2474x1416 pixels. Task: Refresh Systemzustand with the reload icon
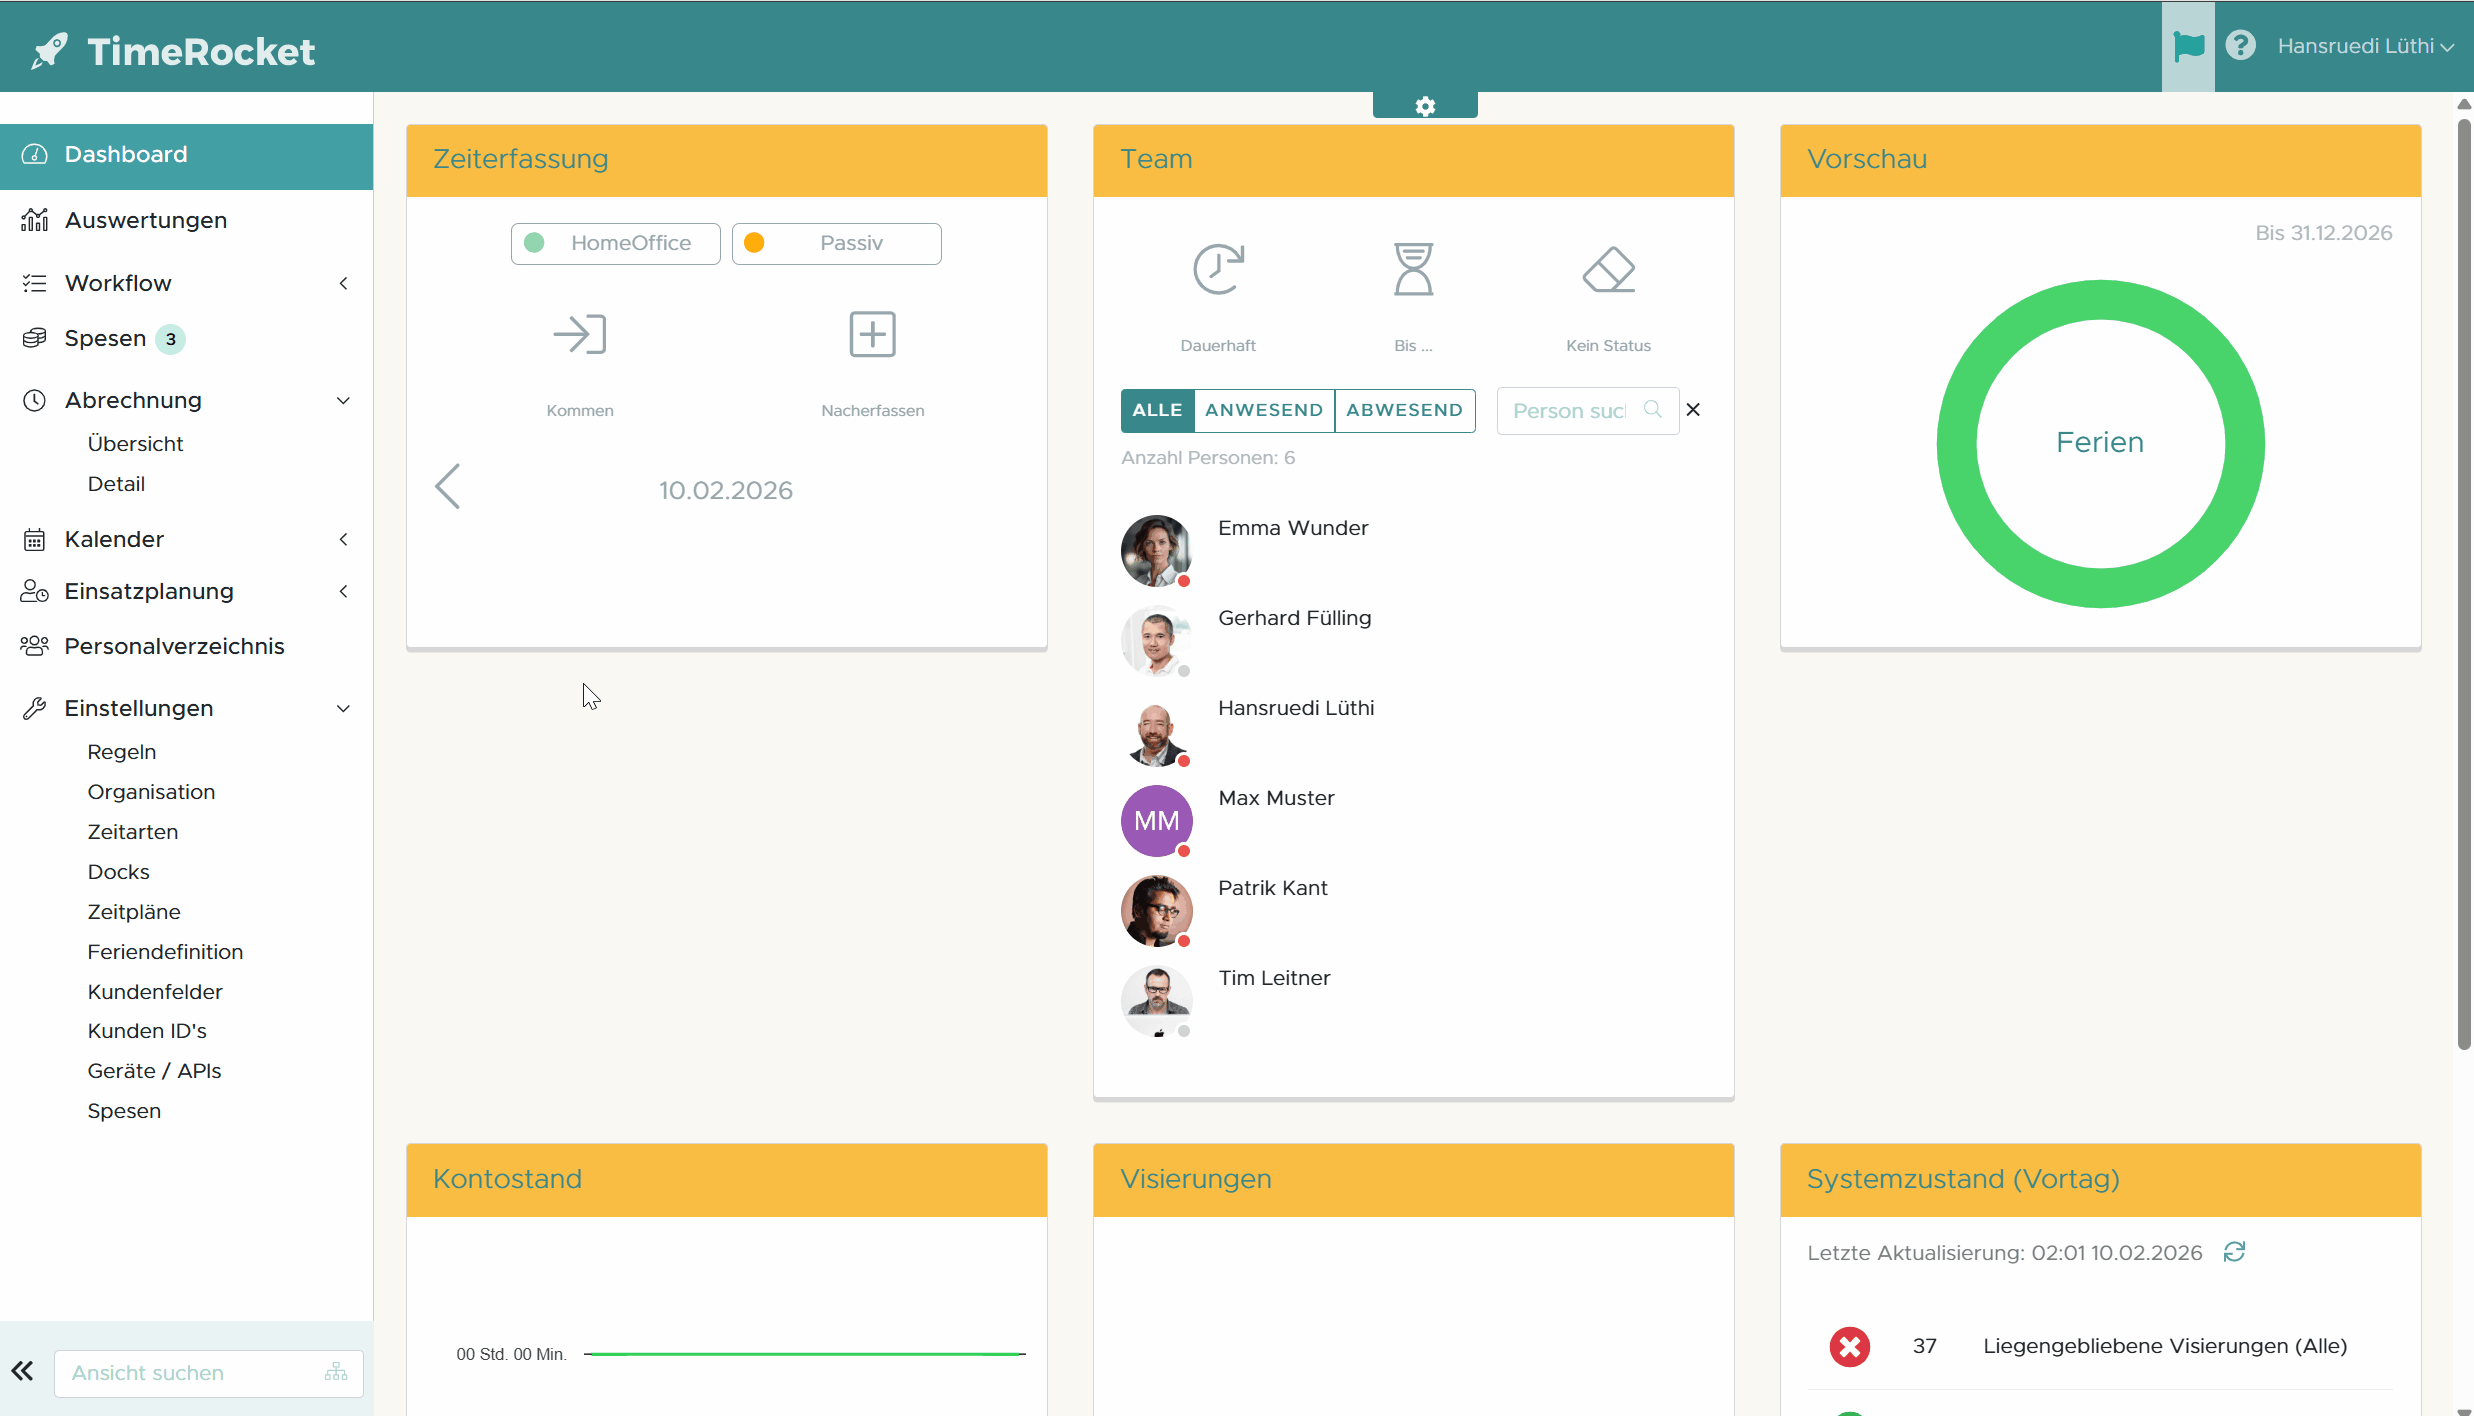coord(2234,1252)
